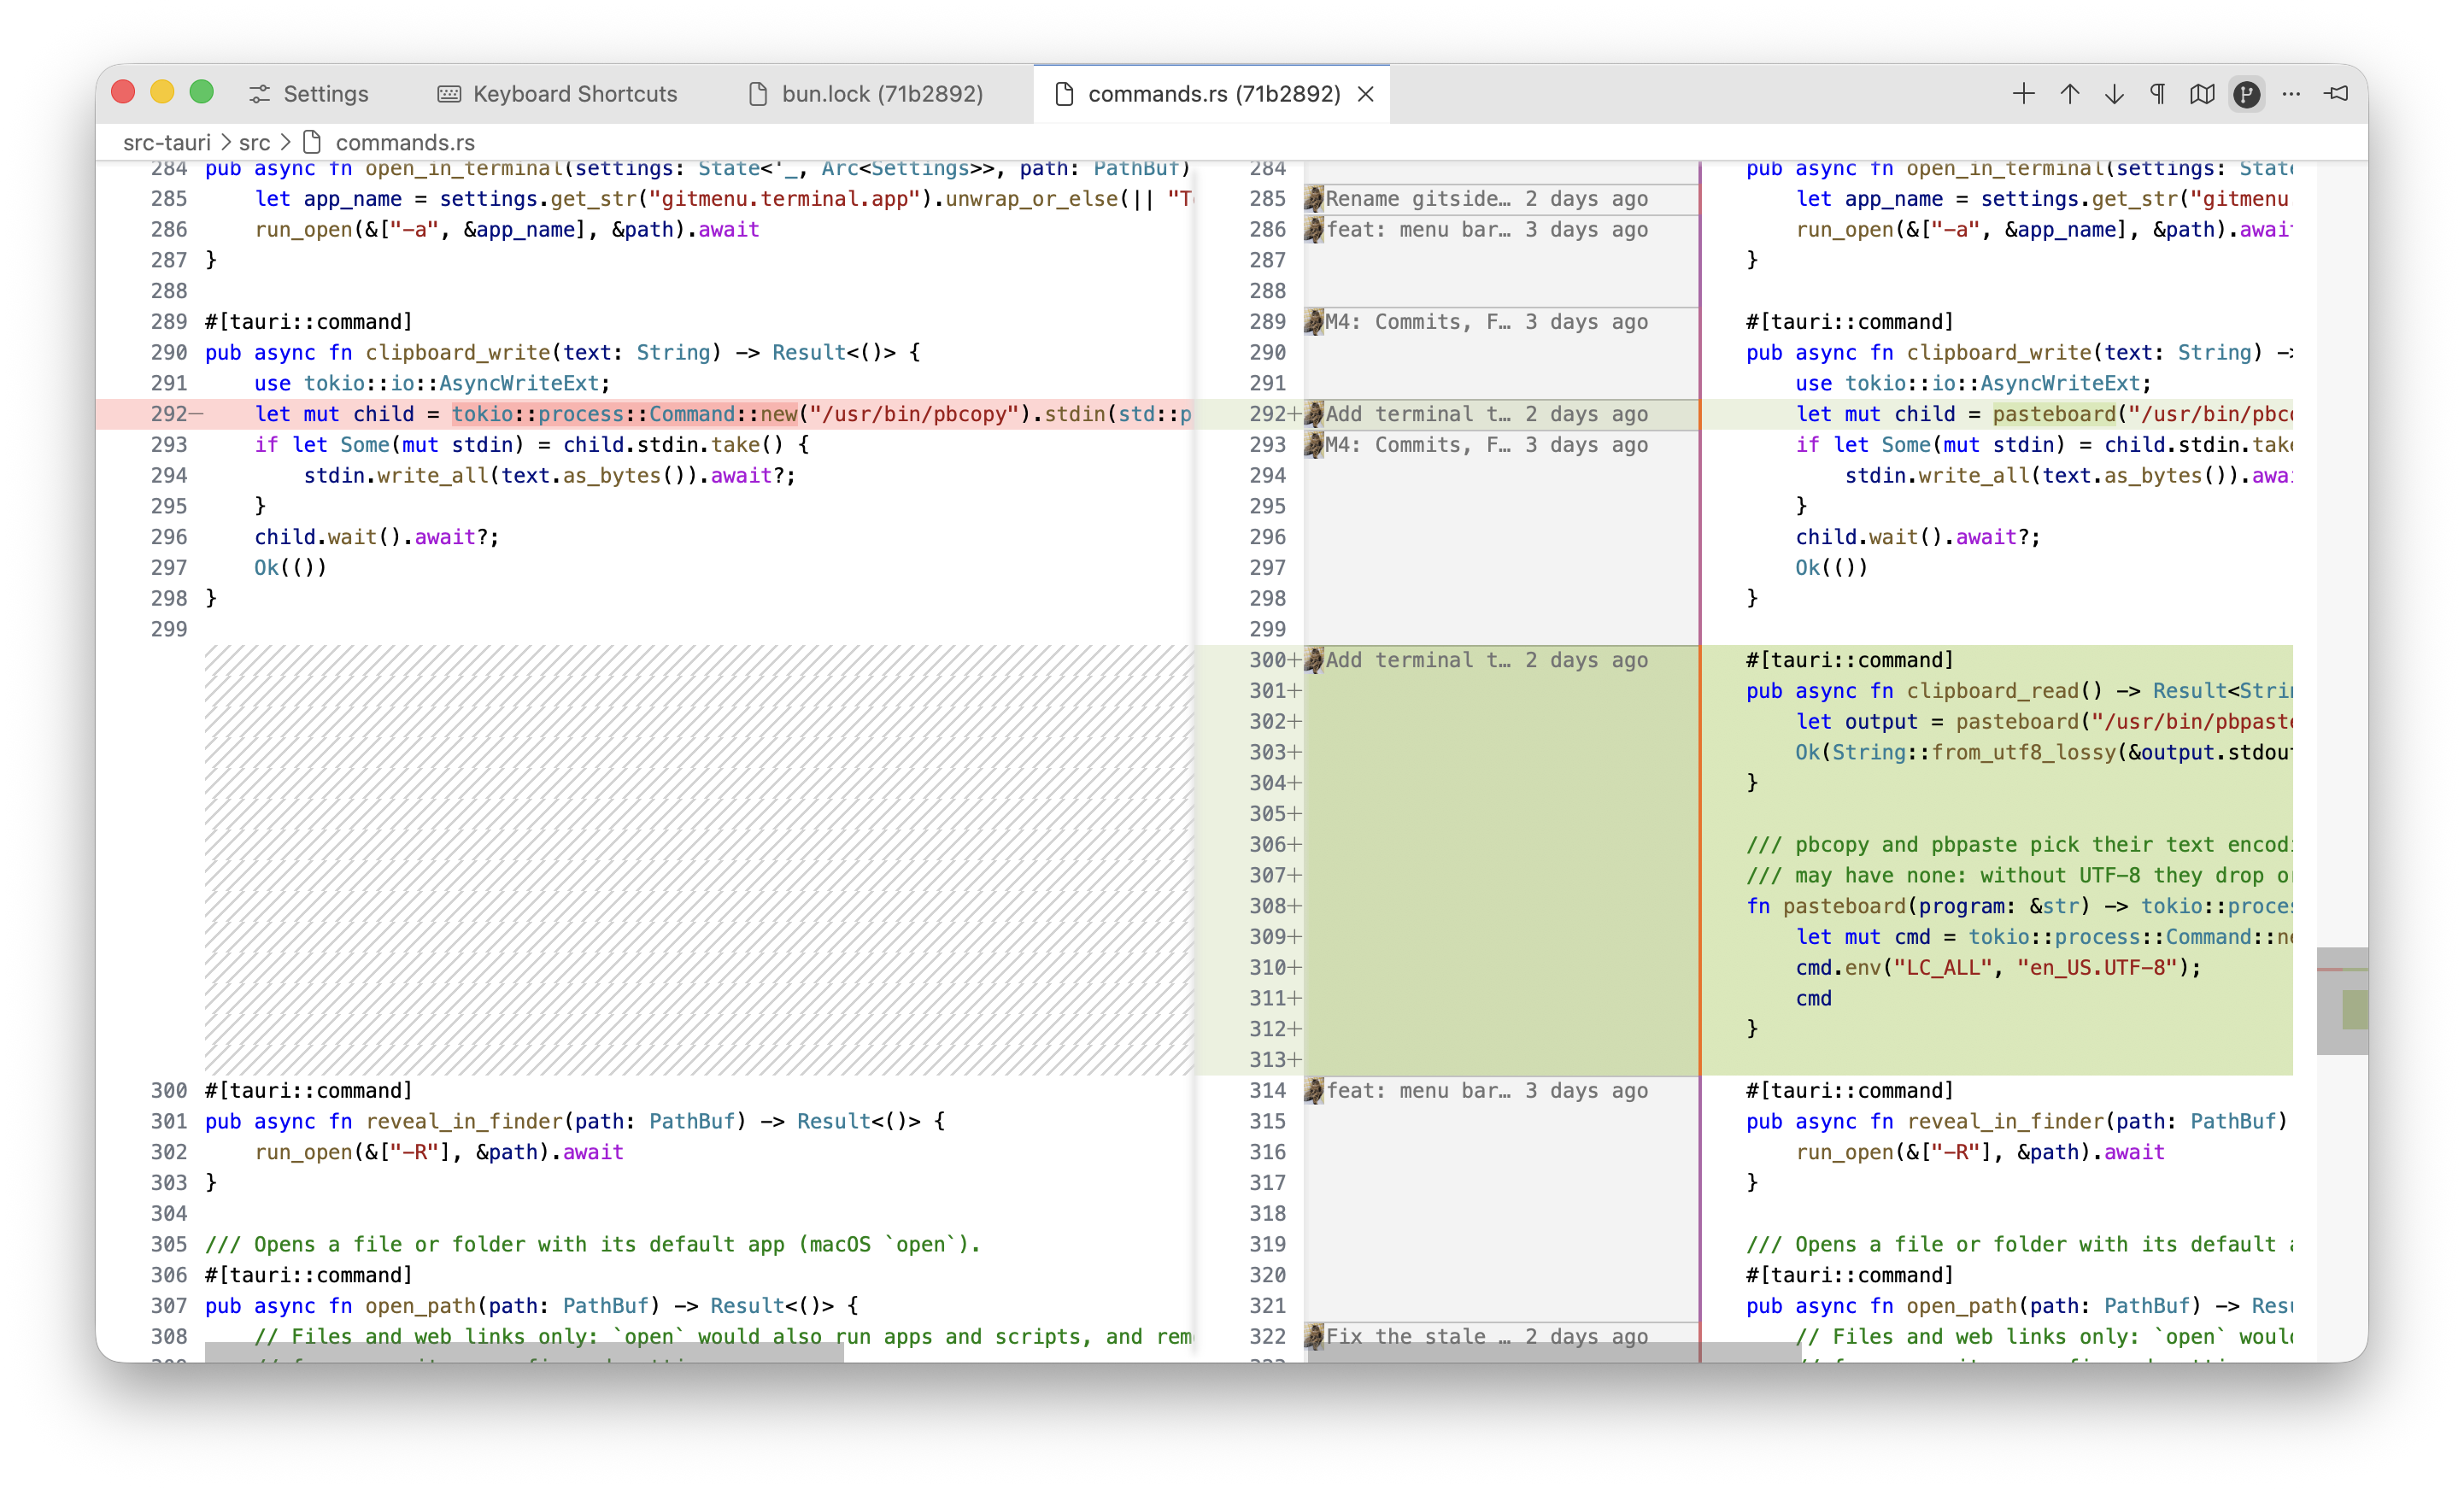Click commands.rs in the breadcrumb
Image resolution: width=2464 pixels, height=1489 pixels.
point(405,142)
